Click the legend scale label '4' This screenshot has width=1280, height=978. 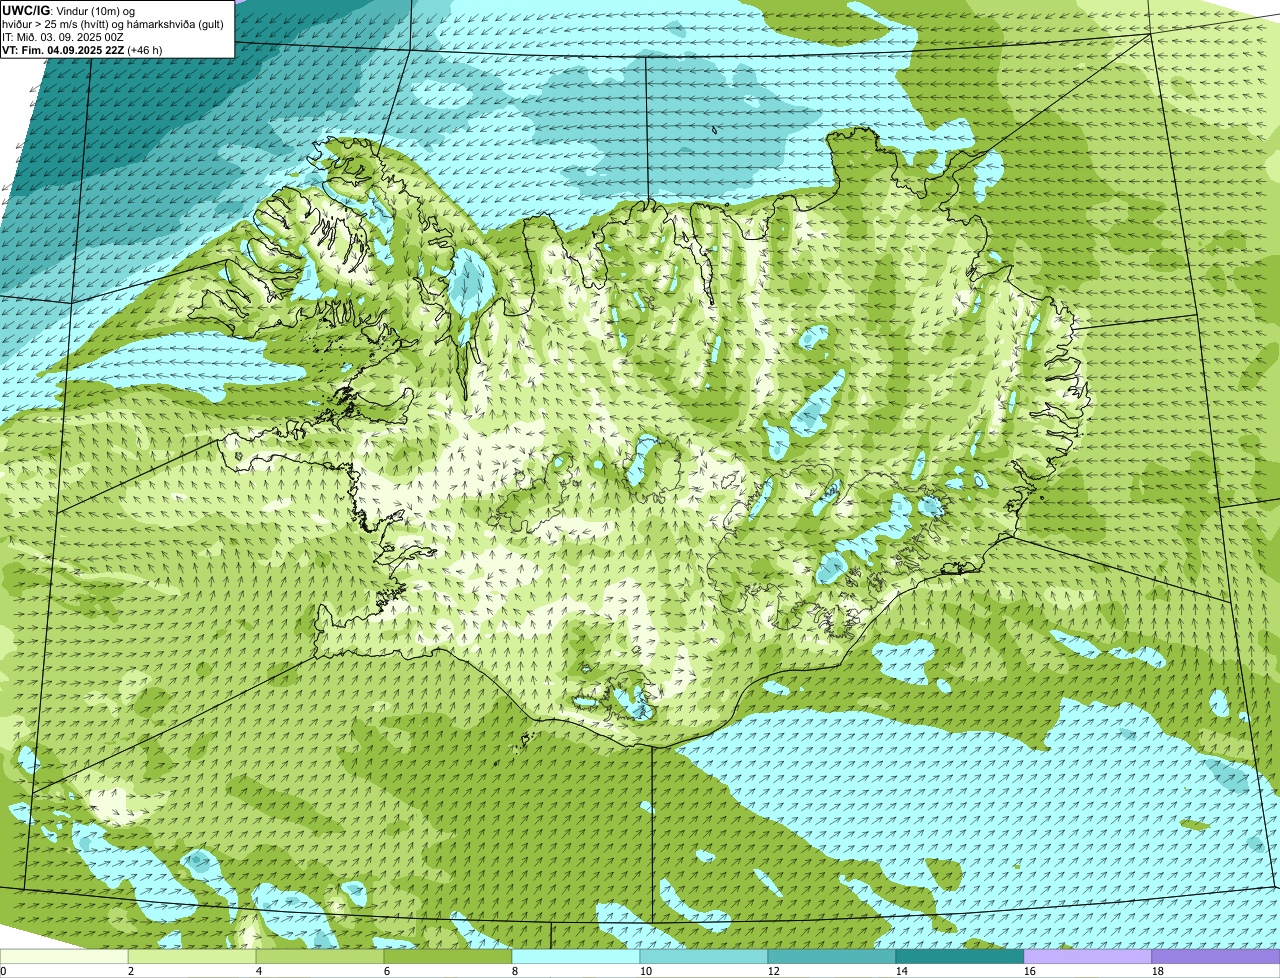coord(259,971)
